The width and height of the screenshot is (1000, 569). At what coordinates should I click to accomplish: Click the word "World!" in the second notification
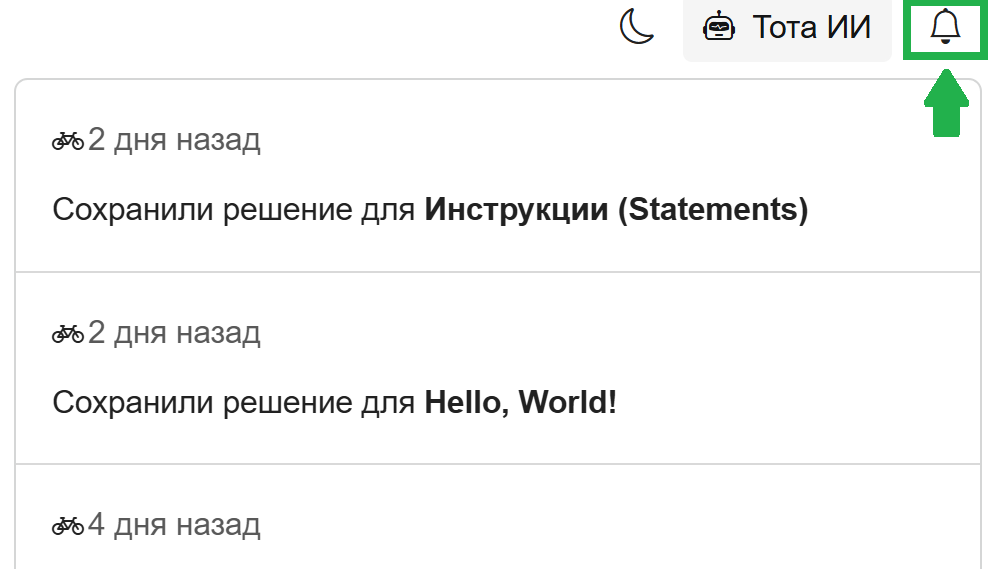pos(568,403)
